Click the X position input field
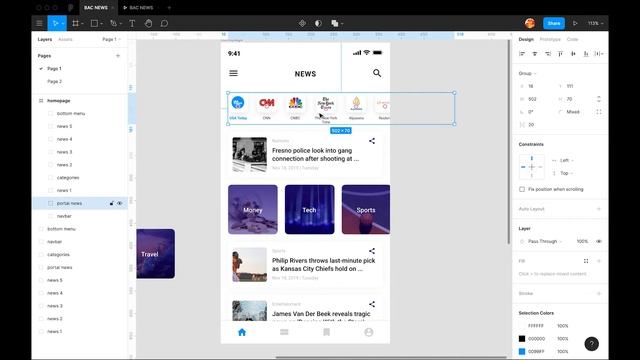Image resolution: width=640 pixels, height=360 pixels. pyautogui.click(x=535, y=86)
